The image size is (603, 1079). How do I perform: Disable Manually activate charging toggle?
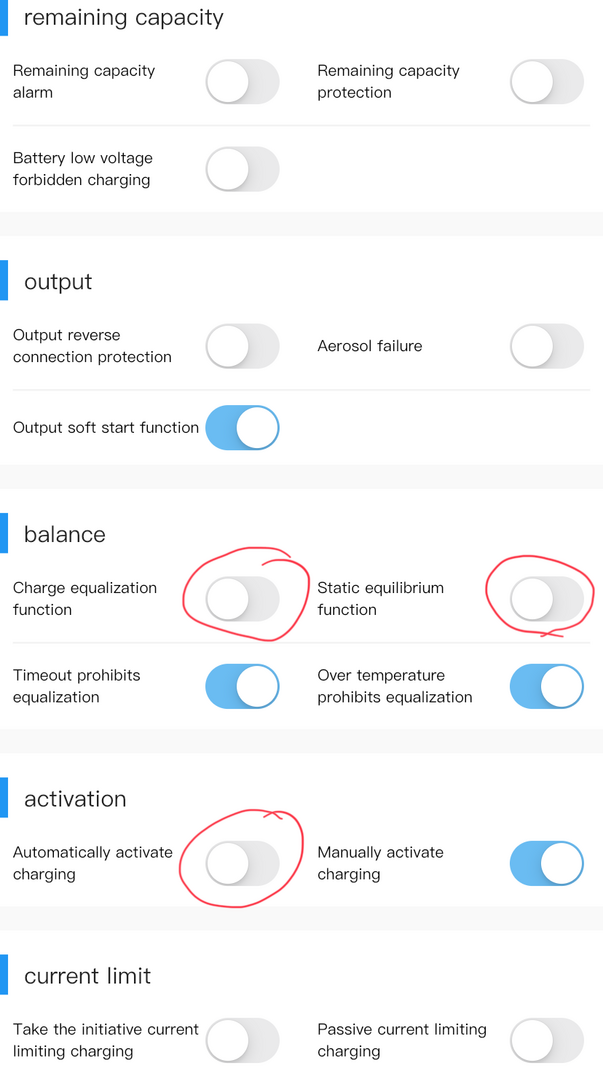pos(547,863)
